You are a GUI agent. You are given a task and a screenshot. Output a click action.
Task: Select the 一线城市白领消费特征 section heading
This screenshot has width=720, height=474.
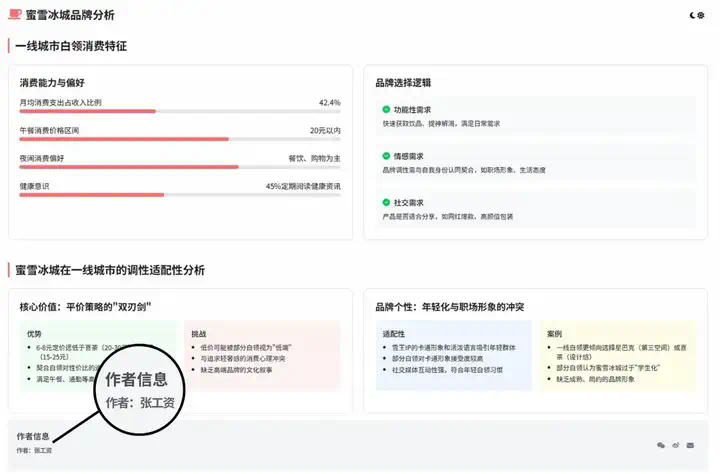[71, 46]
